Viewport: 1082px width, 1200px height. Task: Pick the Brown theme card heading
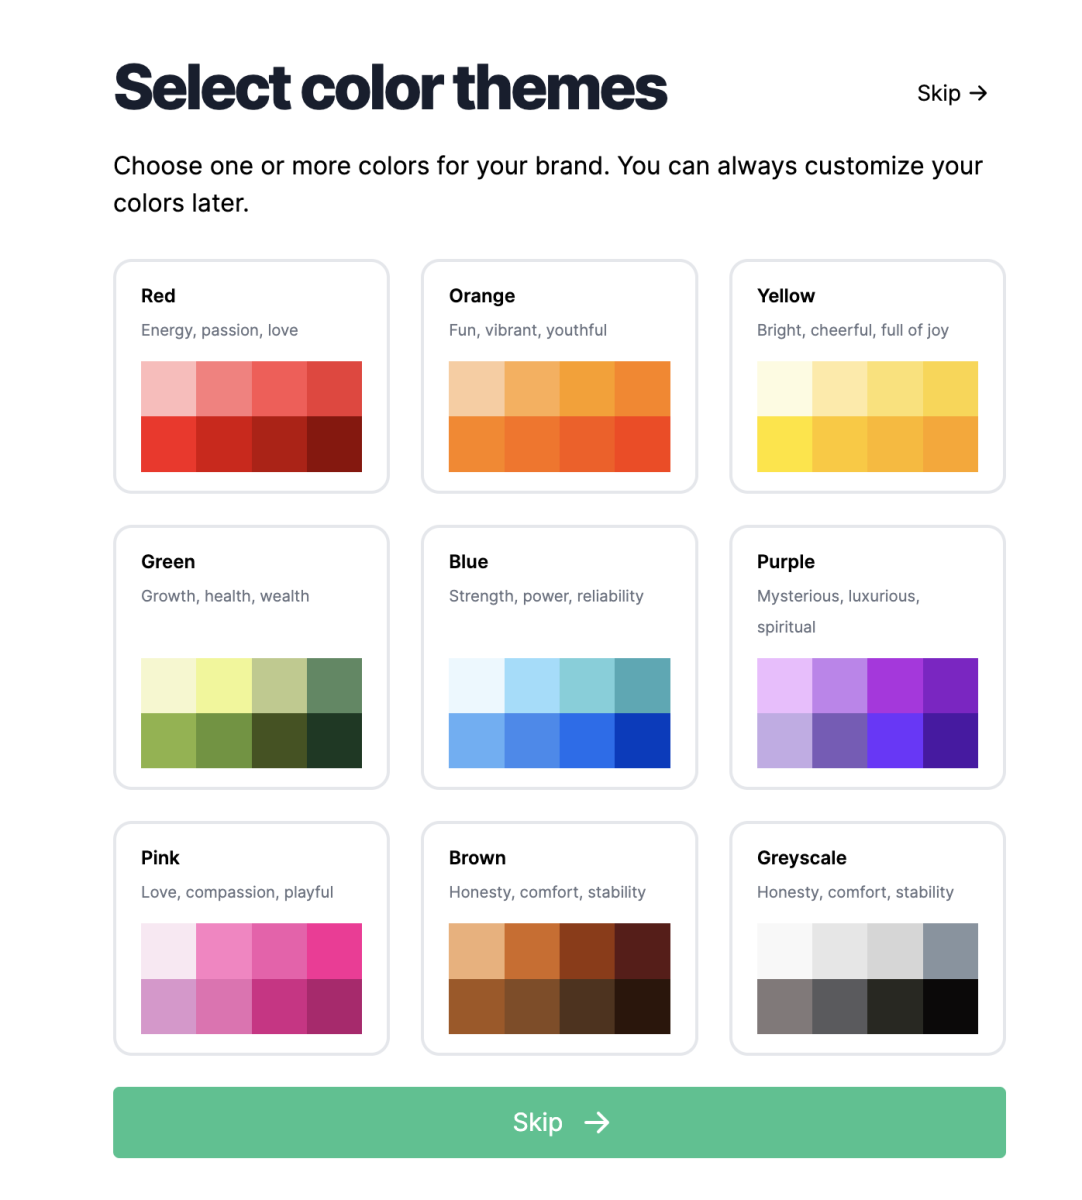point(477,858)
